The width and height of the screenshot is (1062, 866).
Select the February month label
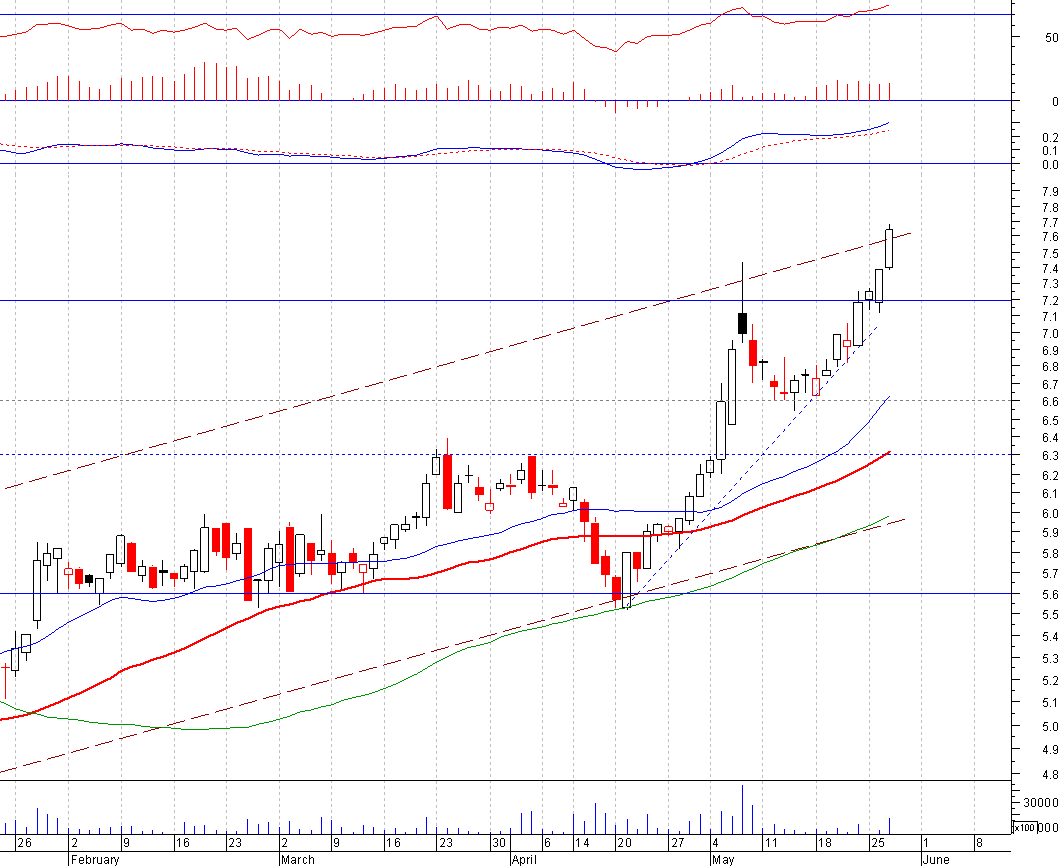pyautogui.click(x=95, y=859)
